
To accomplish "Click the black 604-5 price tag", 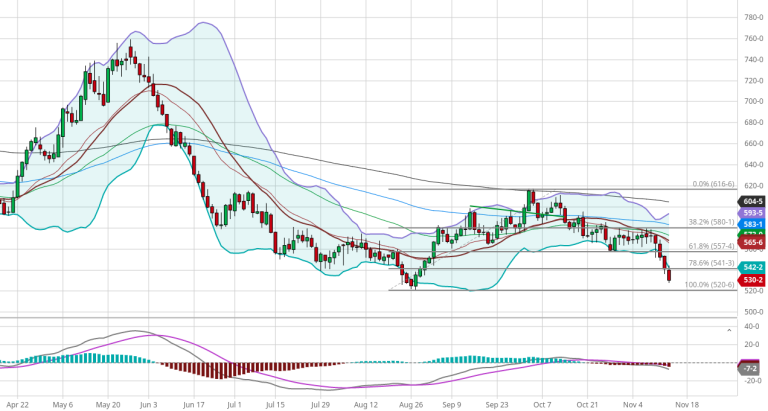I will click(751, 201).
